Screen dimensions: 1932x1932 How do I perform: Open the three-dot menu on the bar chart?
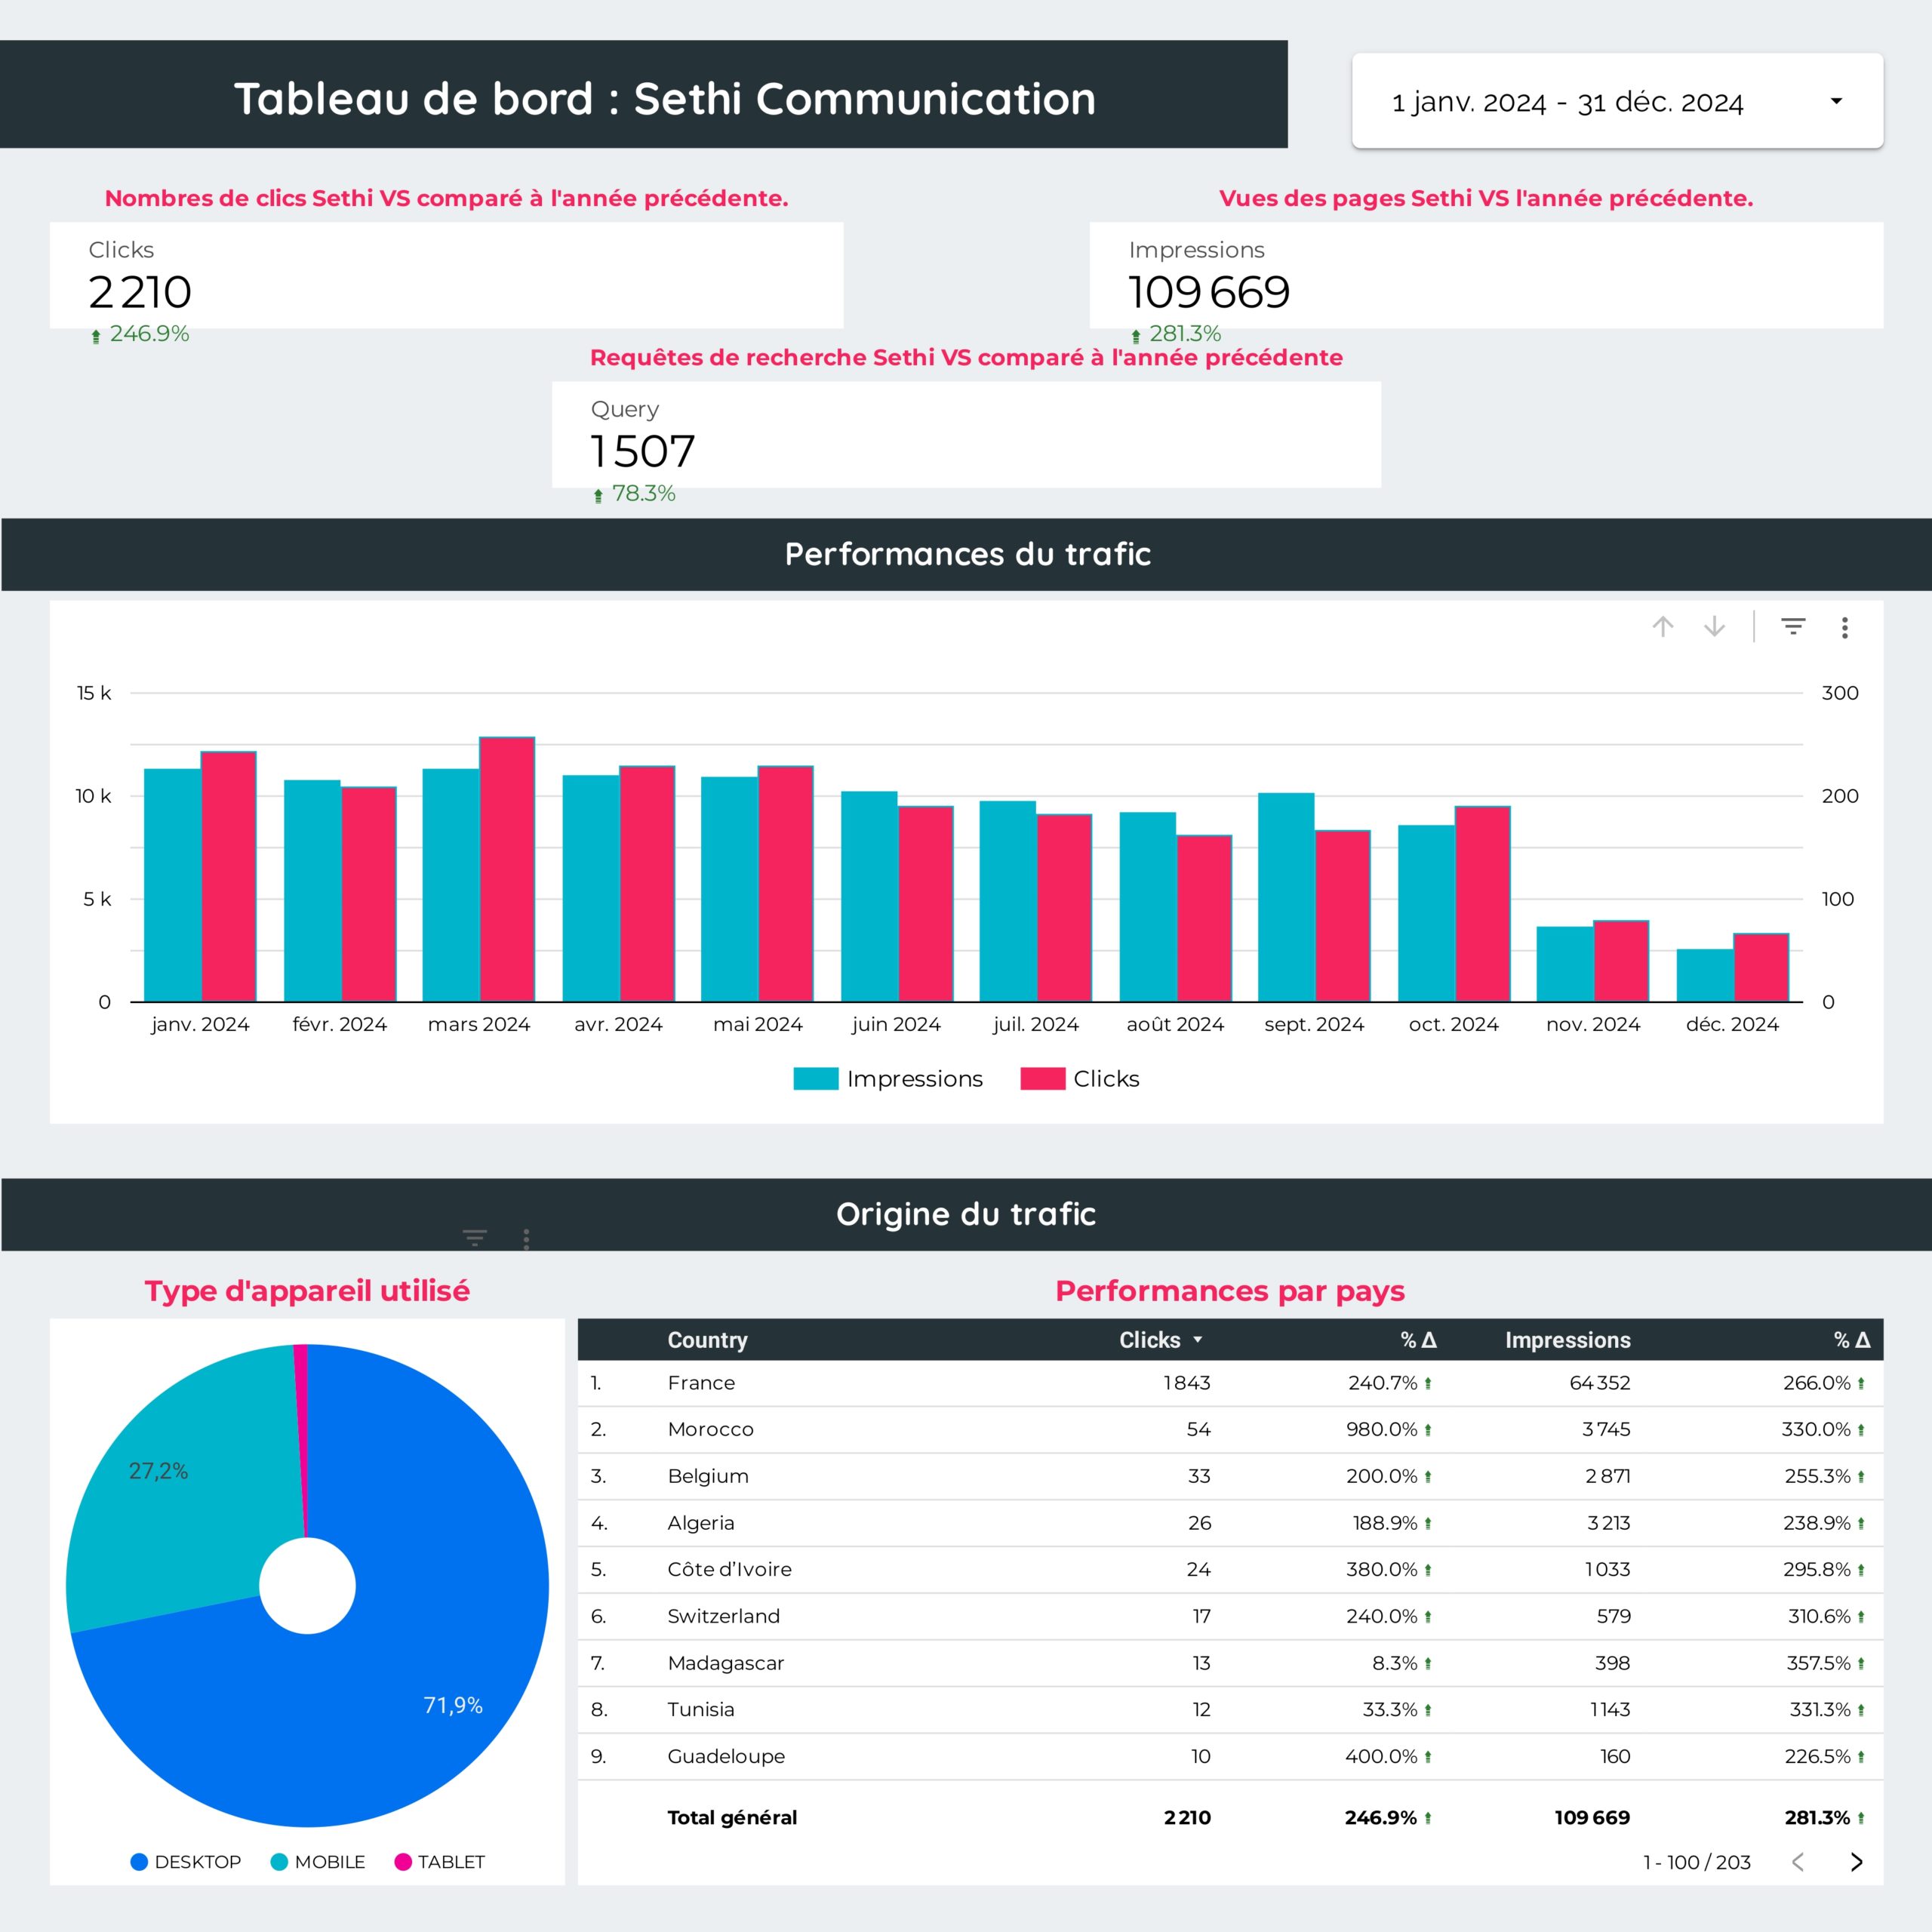tap(1845, 627)
